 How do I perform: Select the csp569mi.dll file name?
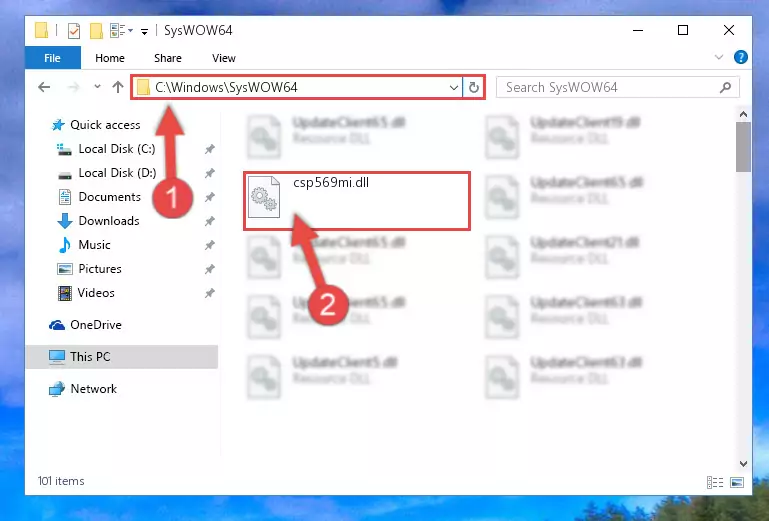tap(331, 182)
